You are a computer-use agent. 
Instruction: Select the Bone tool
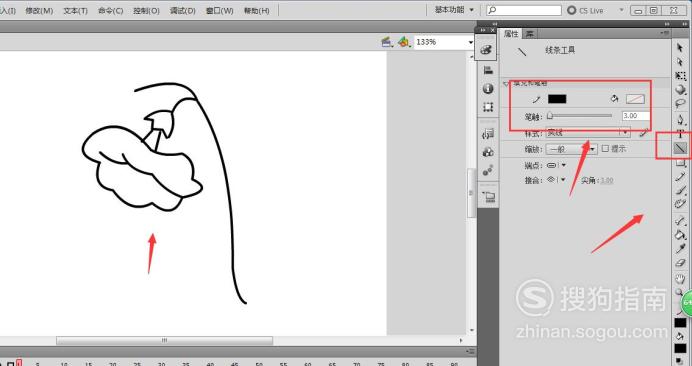(x=680, y=221)
